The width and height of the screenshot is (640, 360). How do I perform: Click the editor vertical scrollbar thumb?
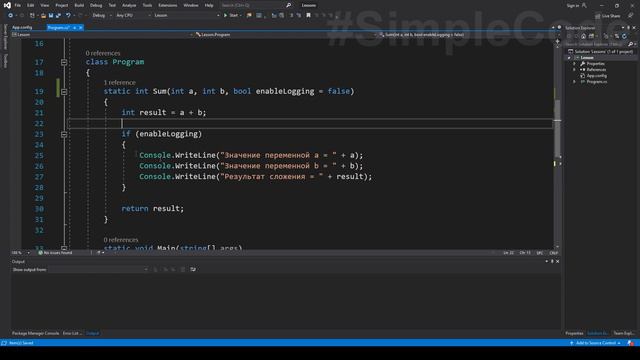coord(557,128)
